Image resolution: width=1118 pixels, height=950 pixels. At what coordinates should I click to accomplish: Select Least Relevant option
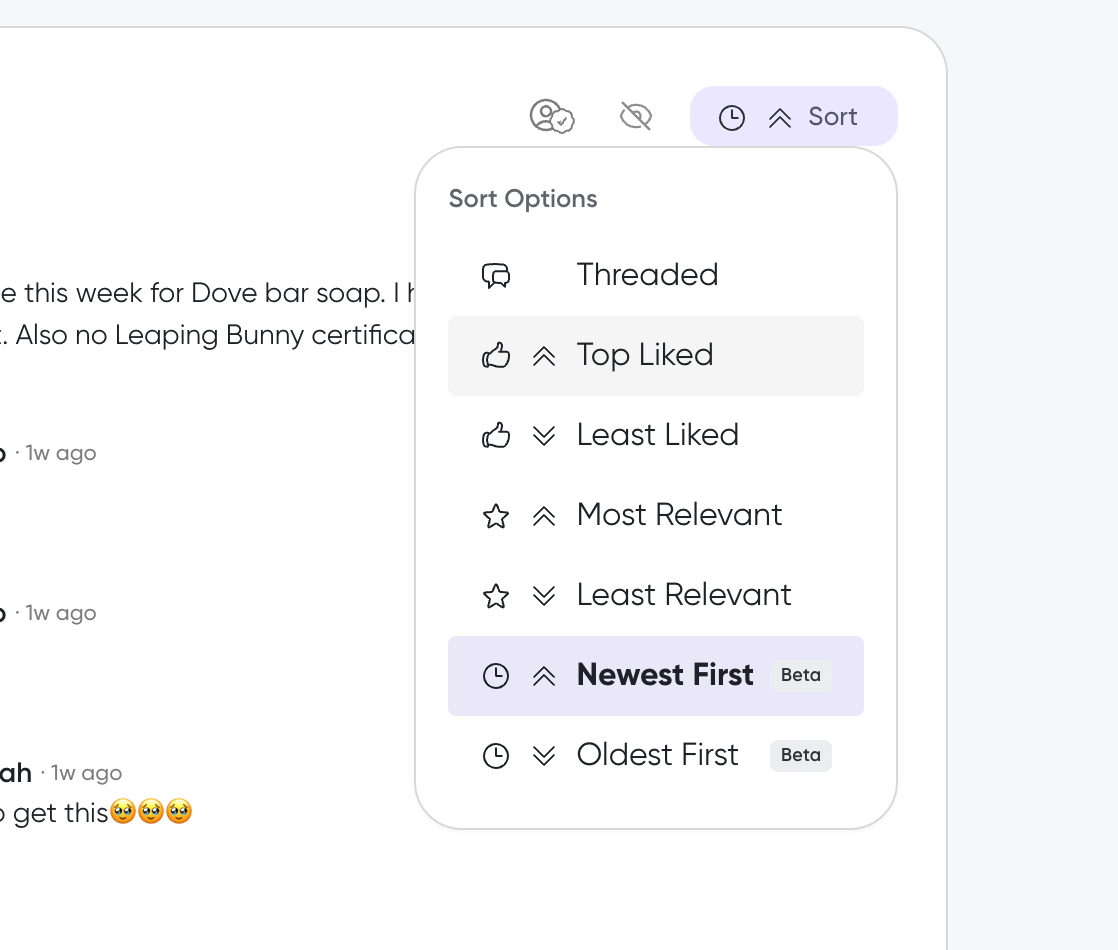(x=655, y=595)
